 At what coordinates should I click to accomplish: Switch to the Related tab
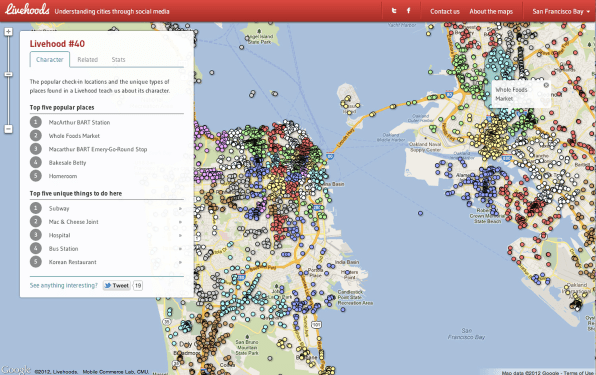coord(88,60)
